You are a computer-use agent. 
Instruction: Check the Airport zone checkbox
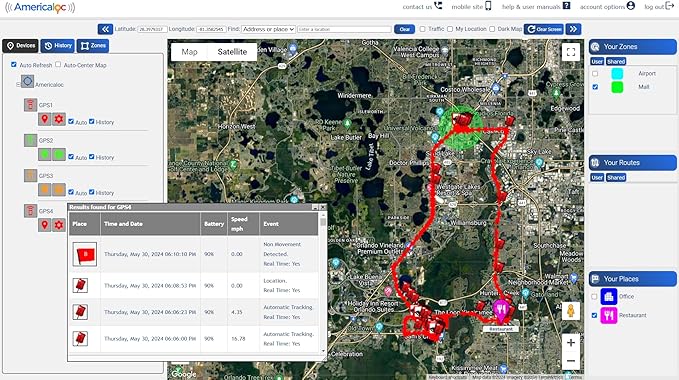coord(595,74)
